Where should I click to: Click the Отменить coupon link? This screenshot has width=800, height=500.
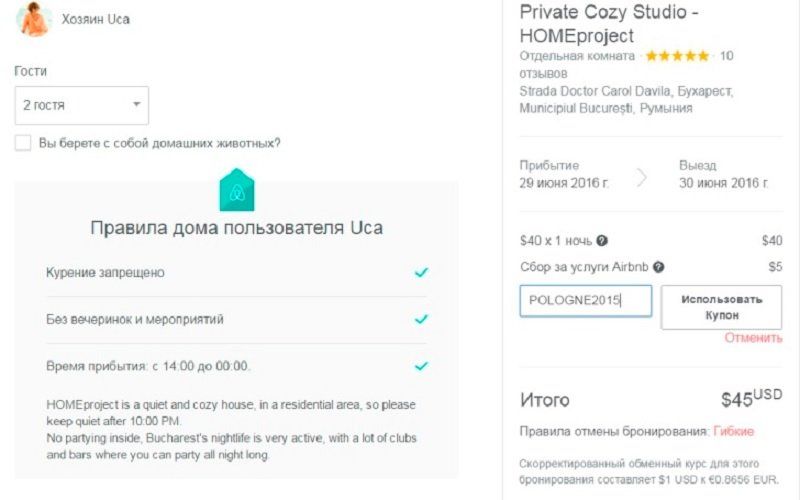(753, 338)
